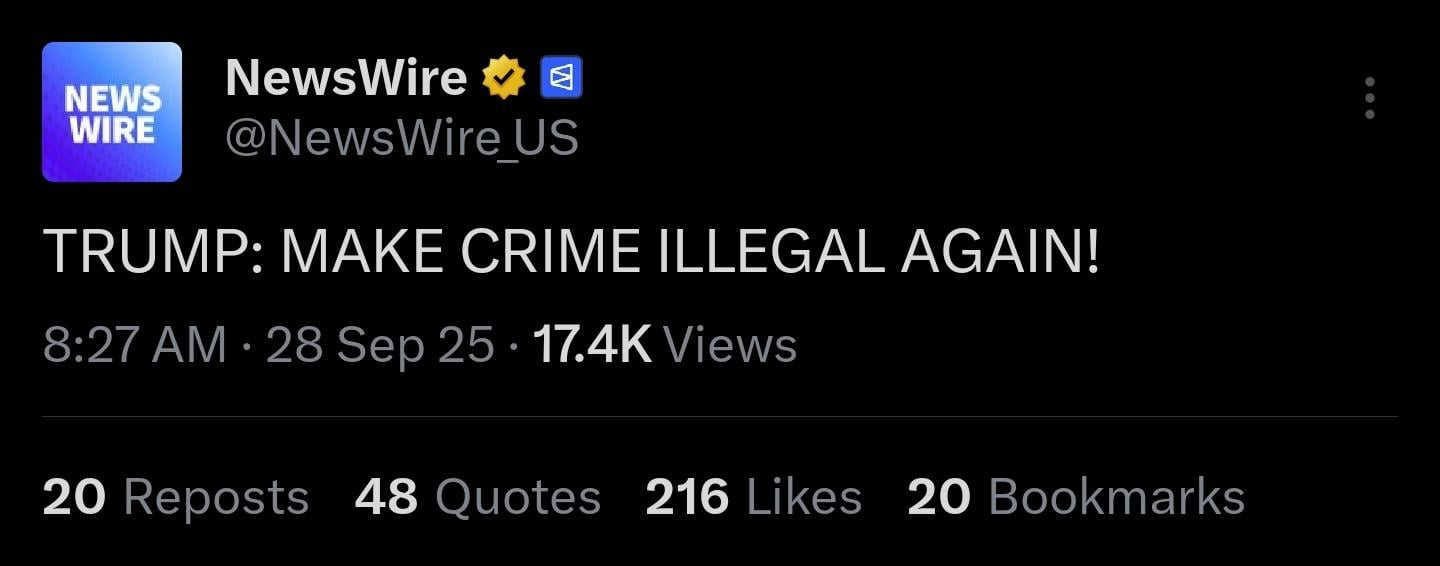Select the TRUMP: MAKE CRIME ILLEGAL AGAIN! post text
Viewport: 1440px width, 566px height.
tap(571, 252)
